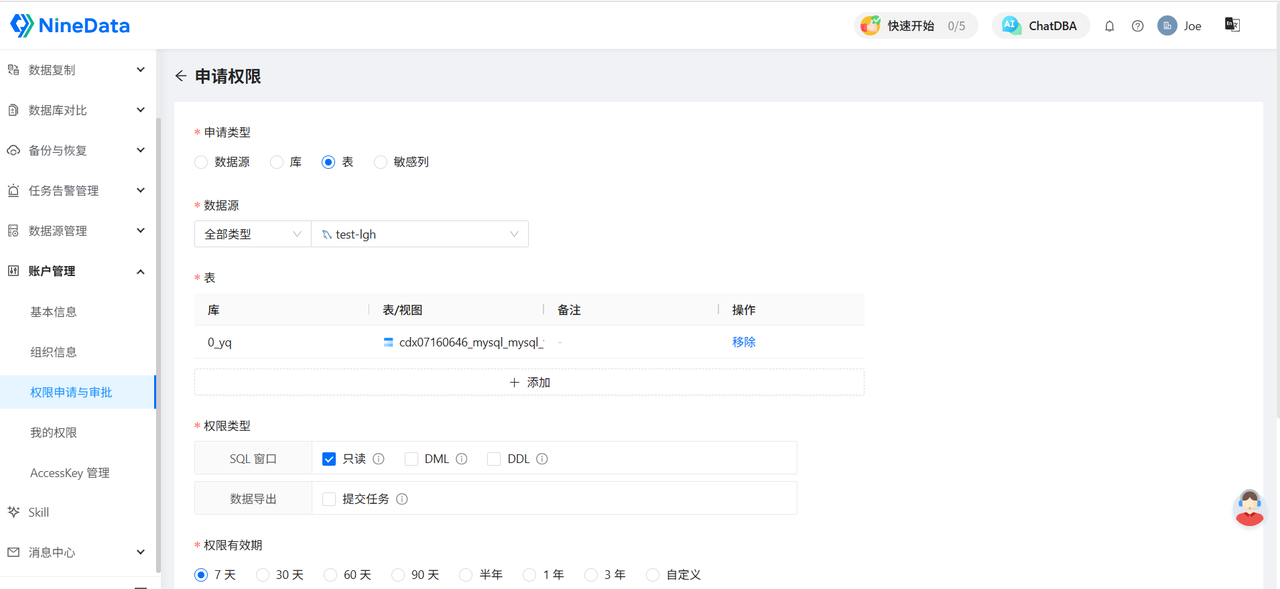Expand the 备份与恢复 sidebar menu
The width and height of the screenshot is (1280, 589).
[78, 150]
